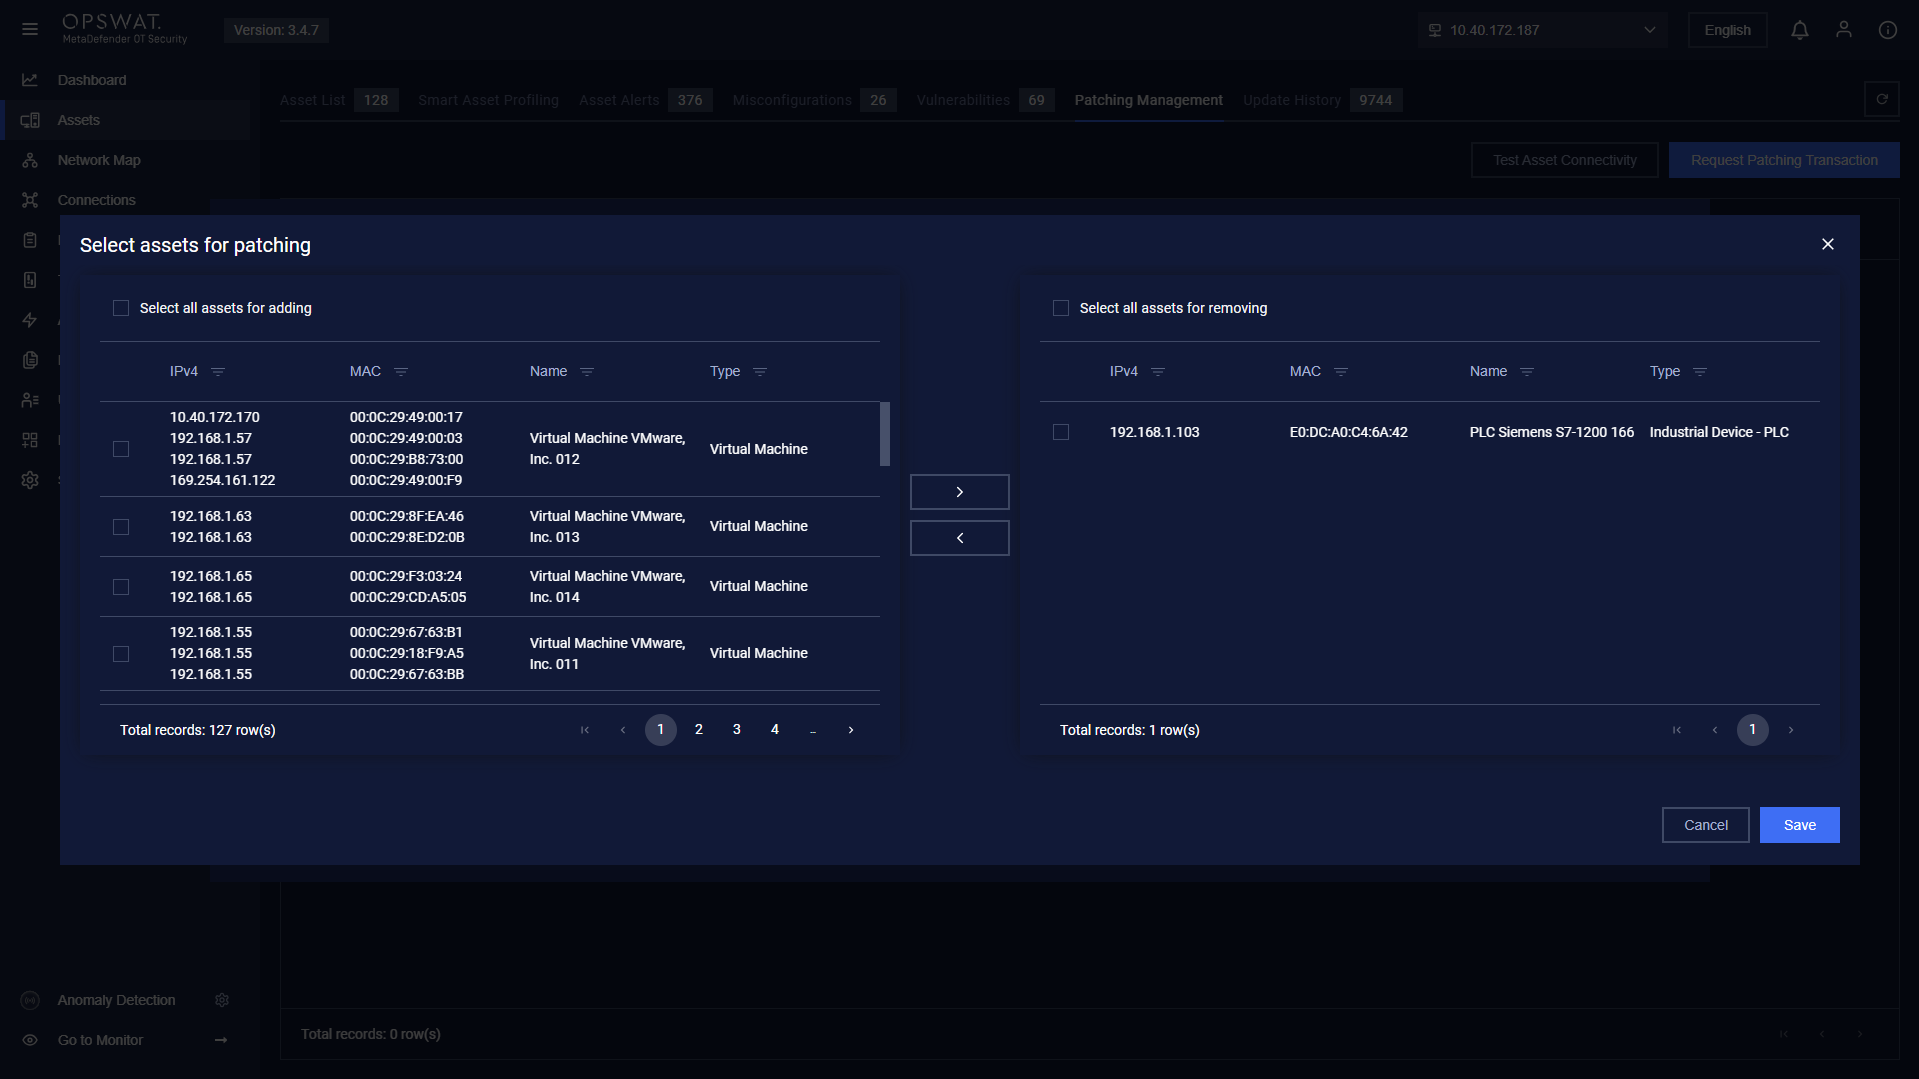Filter right table by Name
Screen dimensions: 1919x1079
click(1527, 372)
